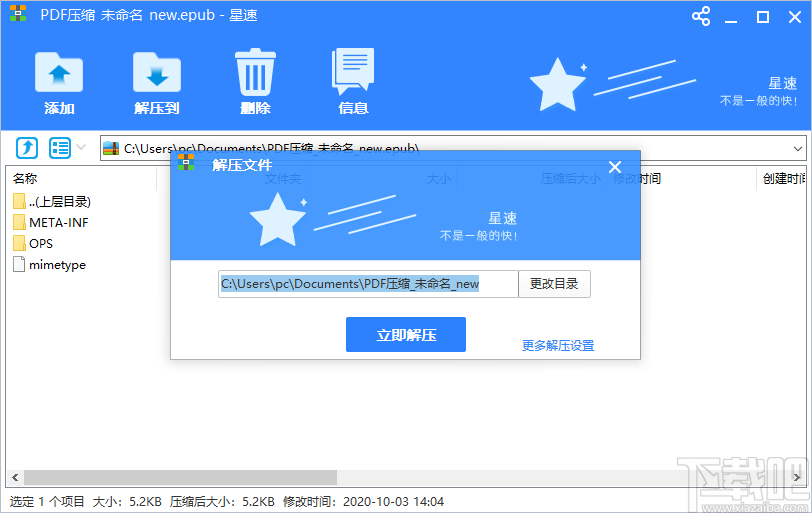Select the OPS folder
Screen dimensions: 812x513
(x=33, y=243)
